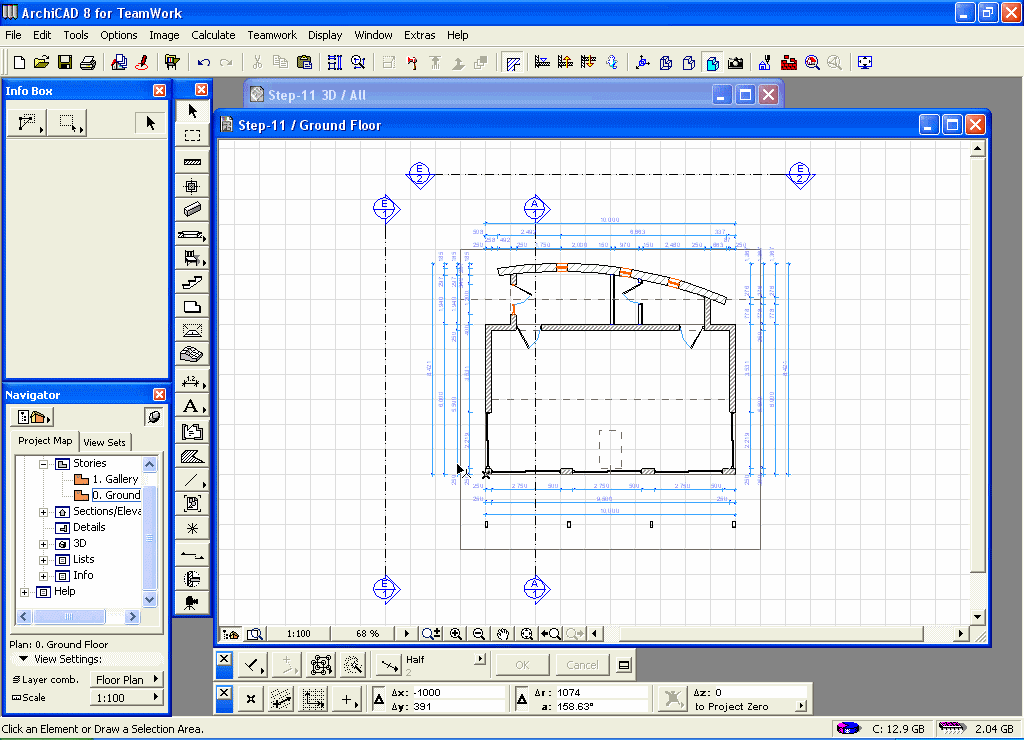Click the Undo arrow in the toolbar
The image size is (1024, 740).
click(x=204, y=62)
